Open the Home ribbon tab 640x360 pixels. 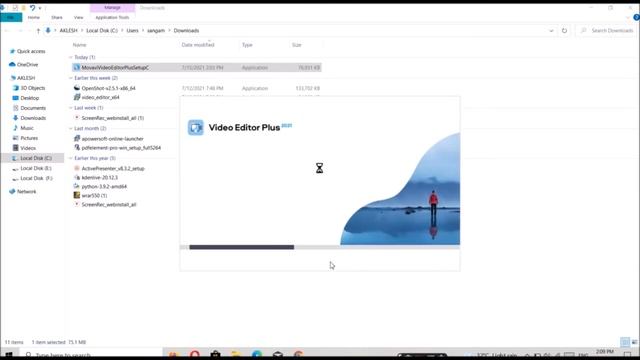[33, 18]
